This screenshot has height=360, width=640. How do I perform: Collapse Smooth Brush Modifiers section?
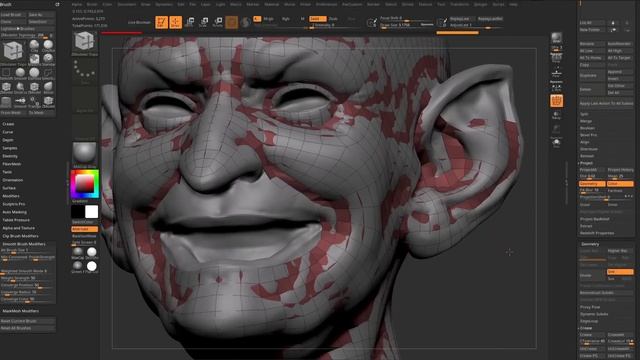point(24,244)
